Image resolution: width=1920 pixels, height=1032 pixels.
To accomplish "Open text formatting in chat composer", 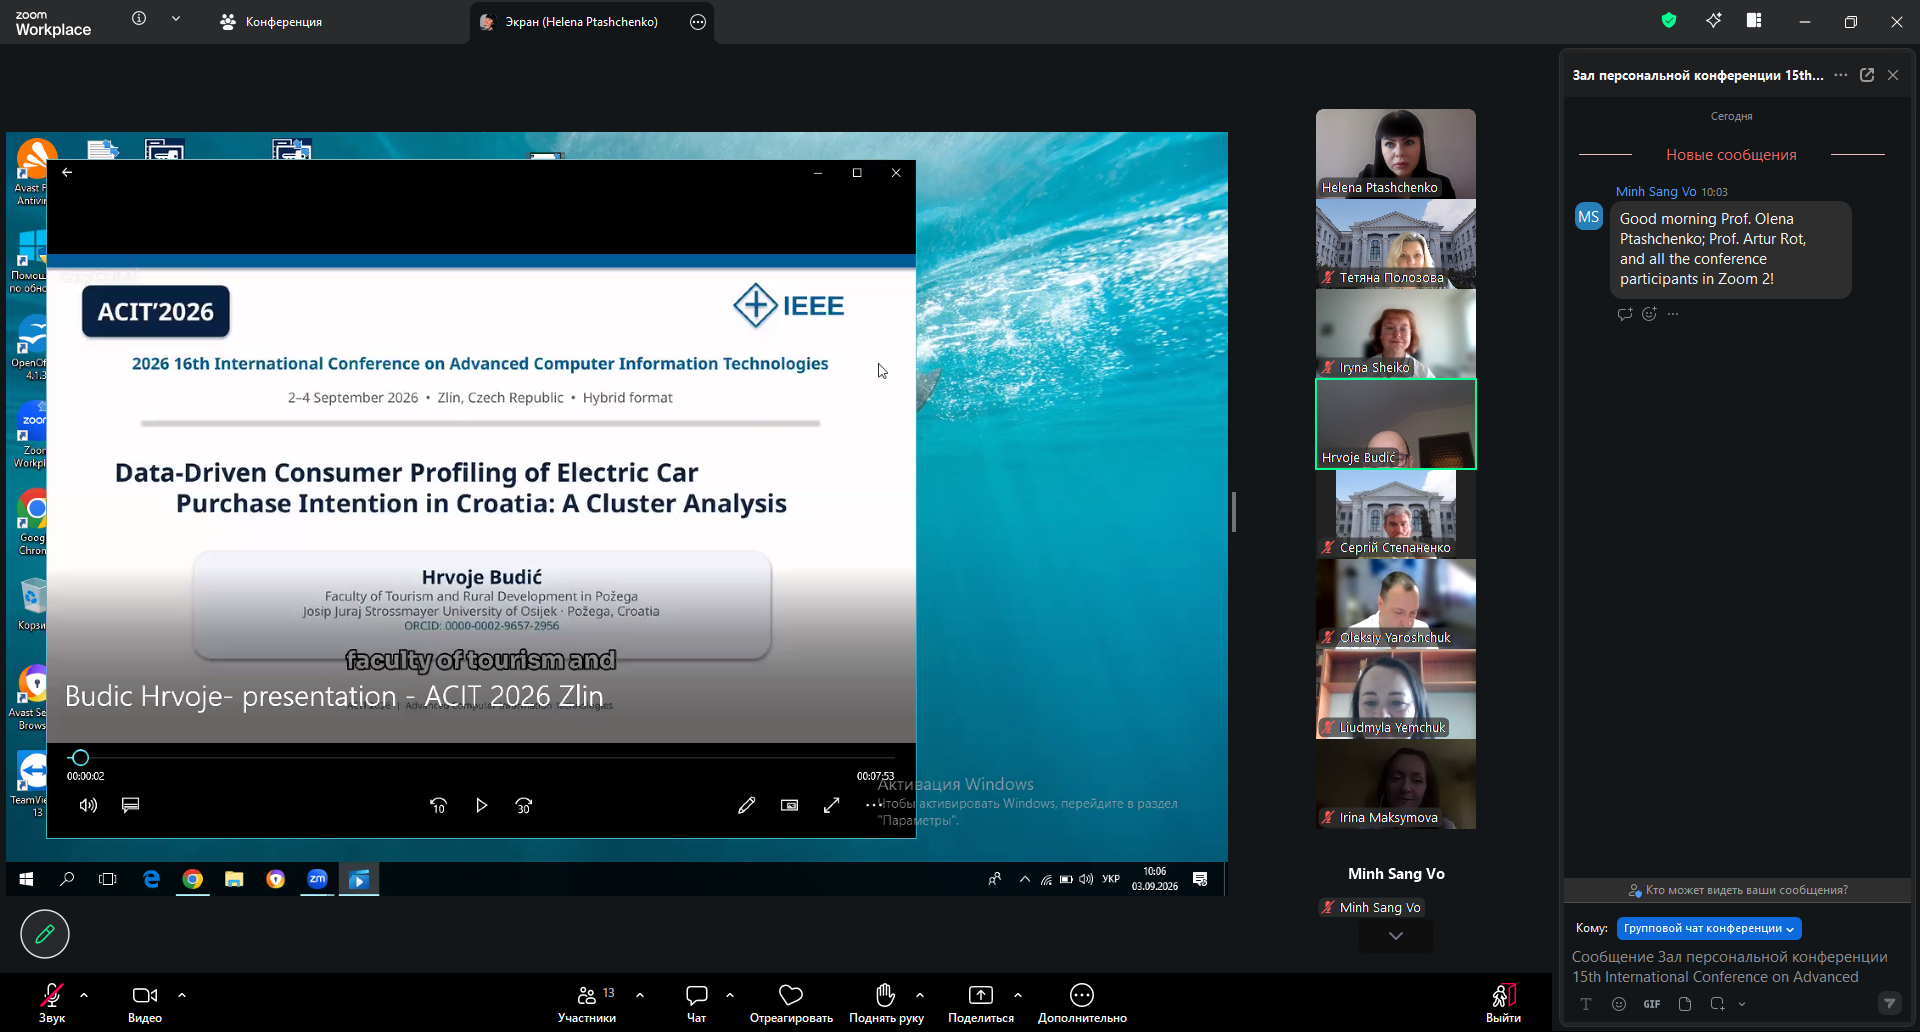I will pyautogui.click(x=1586, y=1004).
